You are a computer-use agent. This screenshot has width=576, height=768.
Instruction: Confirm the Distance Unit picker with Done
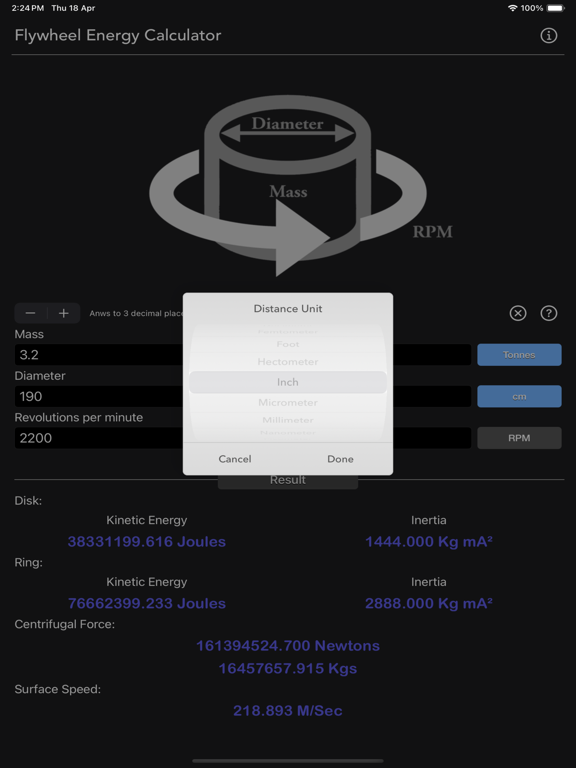(340, 459)
